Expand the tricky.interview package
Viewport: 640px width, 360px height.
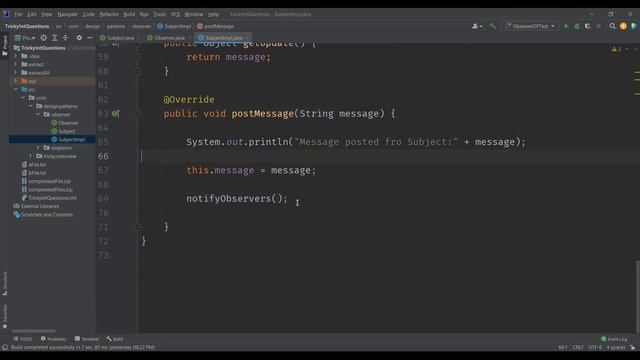[x=31, y=156]
